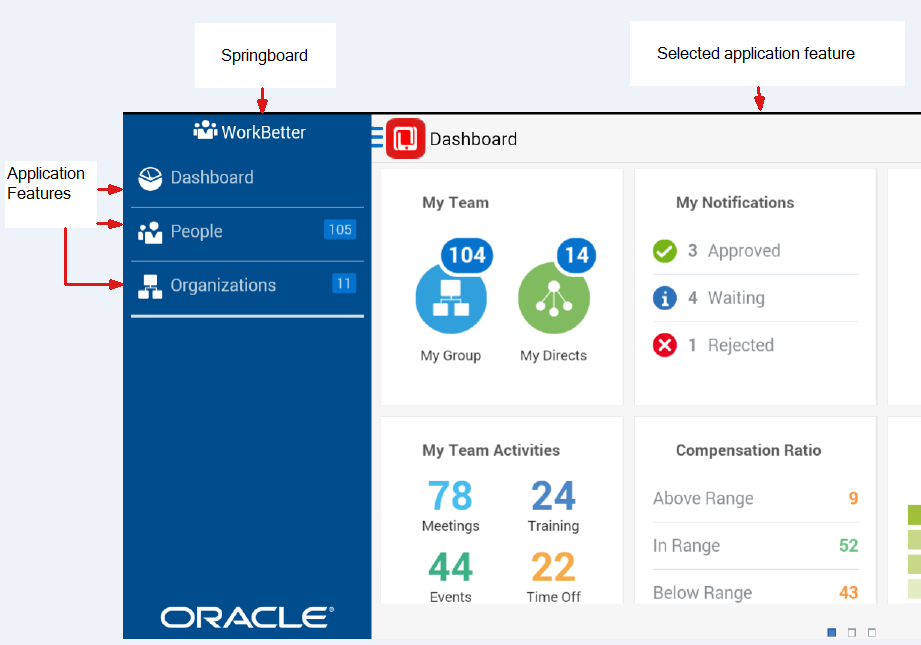Open the People springboard feature
The image size is (921, 645).
[247, 232]
